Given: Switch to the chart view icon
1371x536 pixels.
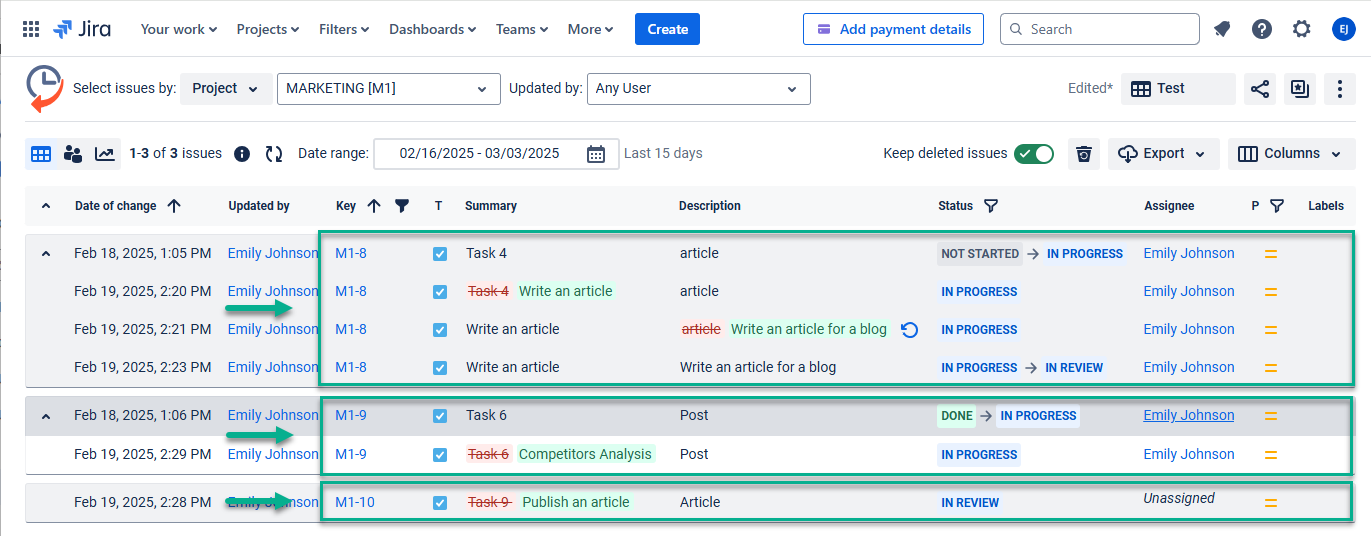Looking at the screenshot, I should [105, 154].
